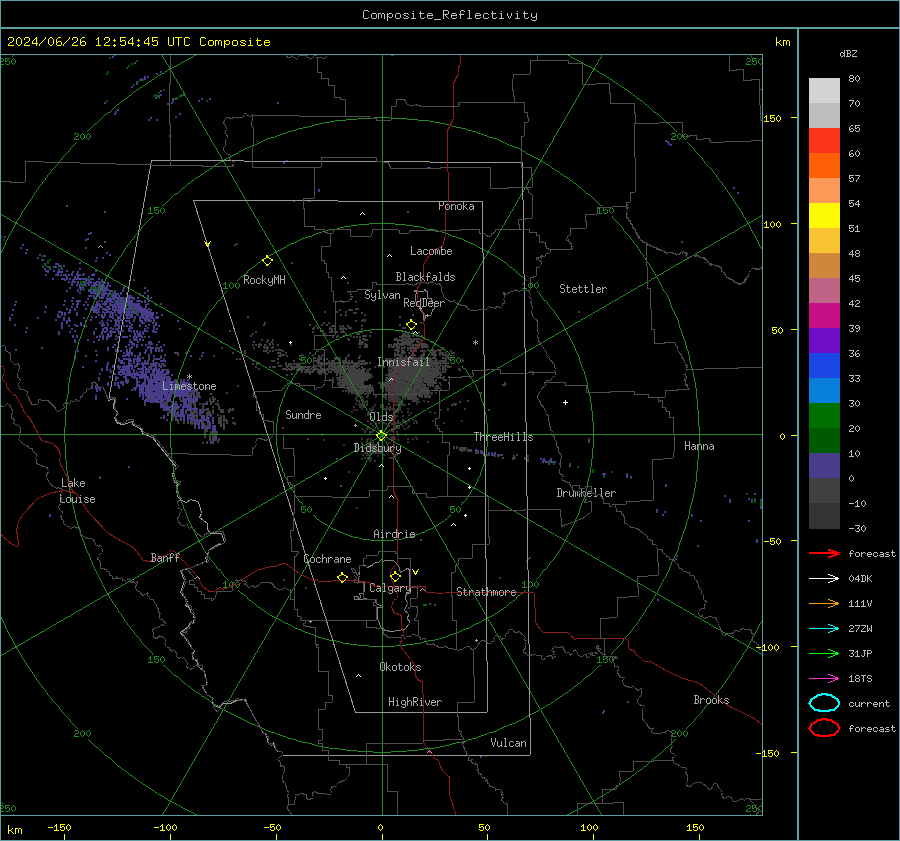
Task: Click the Vulcan town label
Action: coord(509,743)
